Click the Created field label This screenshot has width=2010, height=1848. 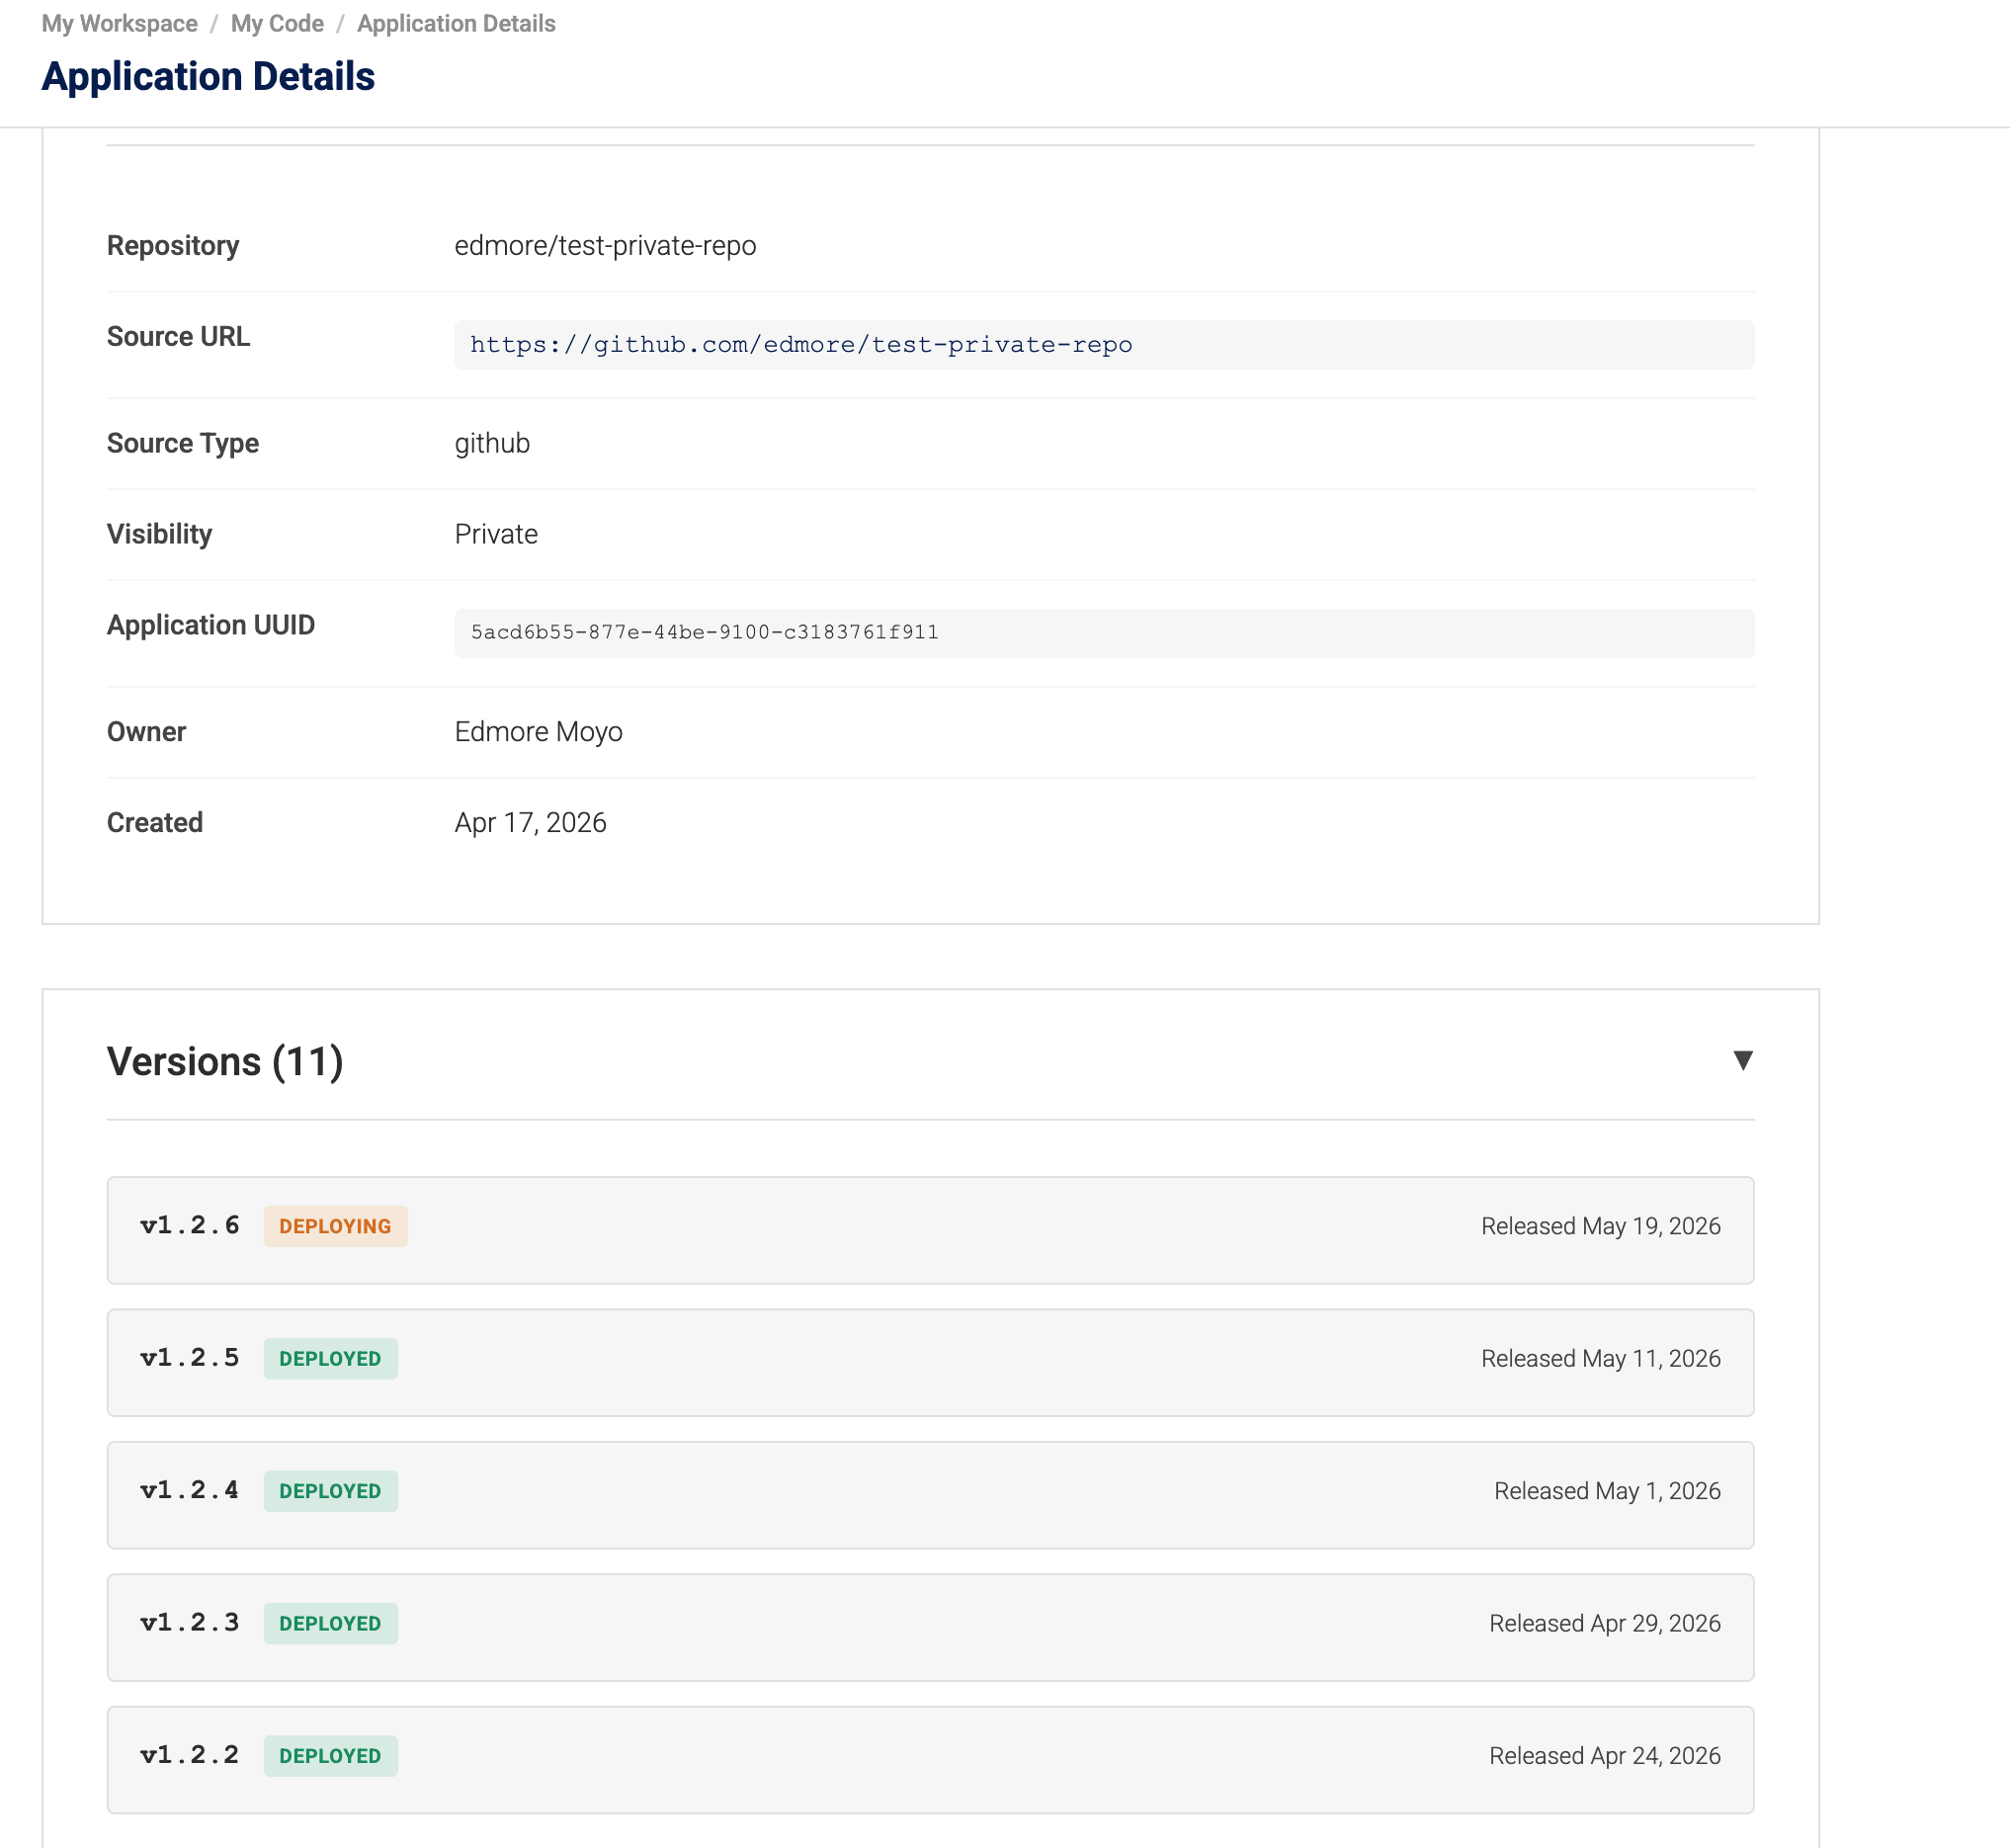155,823
